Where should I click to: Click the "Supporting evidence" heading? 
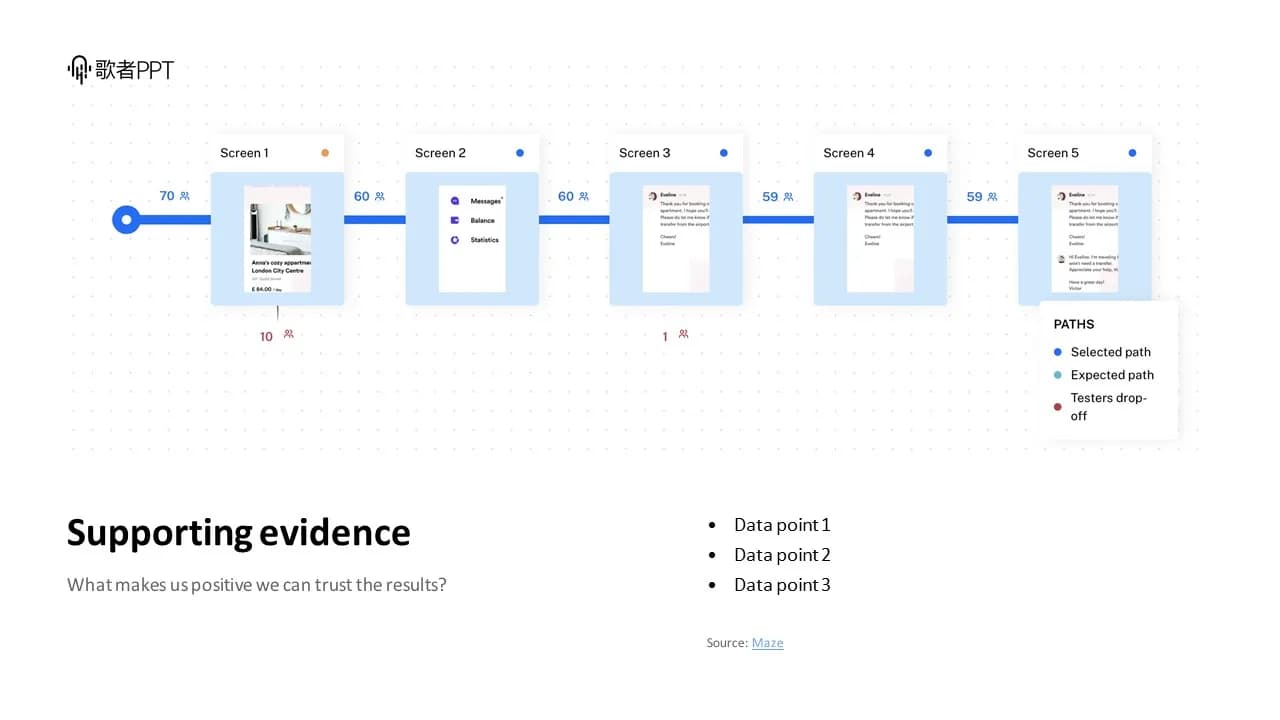click(238, 533)
